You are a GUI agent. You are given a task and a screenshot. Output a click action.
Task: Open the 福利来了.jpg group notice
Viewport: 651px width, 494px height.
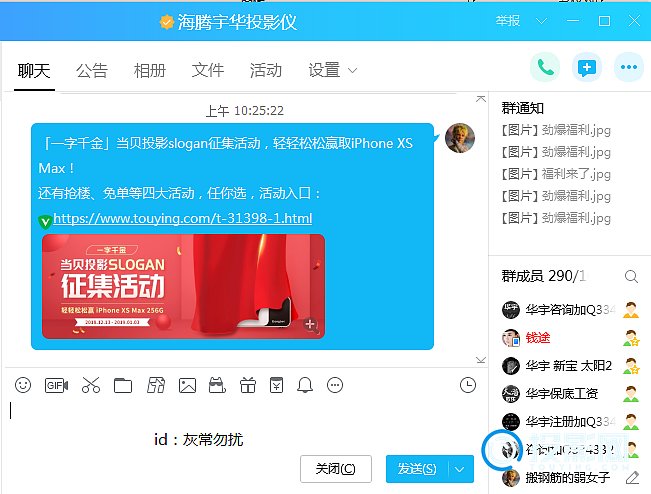pyautogui.click(x=556, y=174)
